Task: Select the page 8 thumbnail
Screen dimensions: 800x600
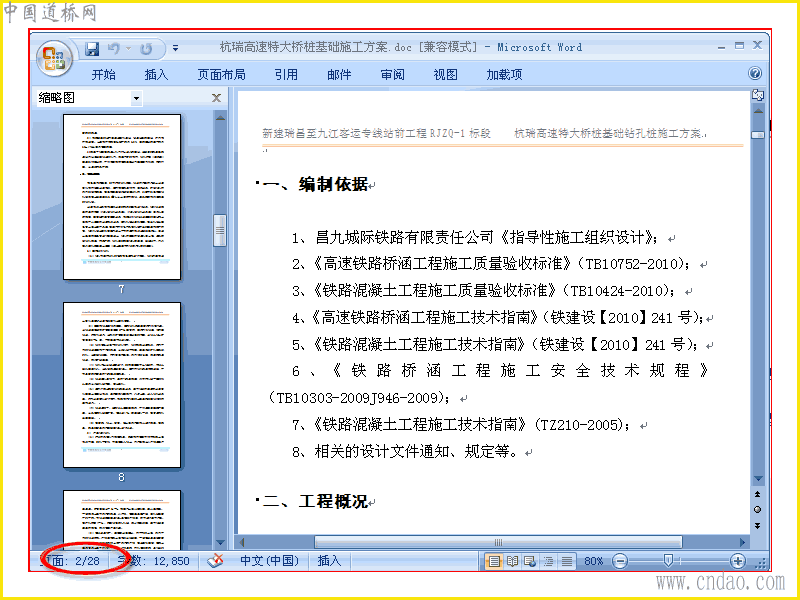Action: point(122,385)
